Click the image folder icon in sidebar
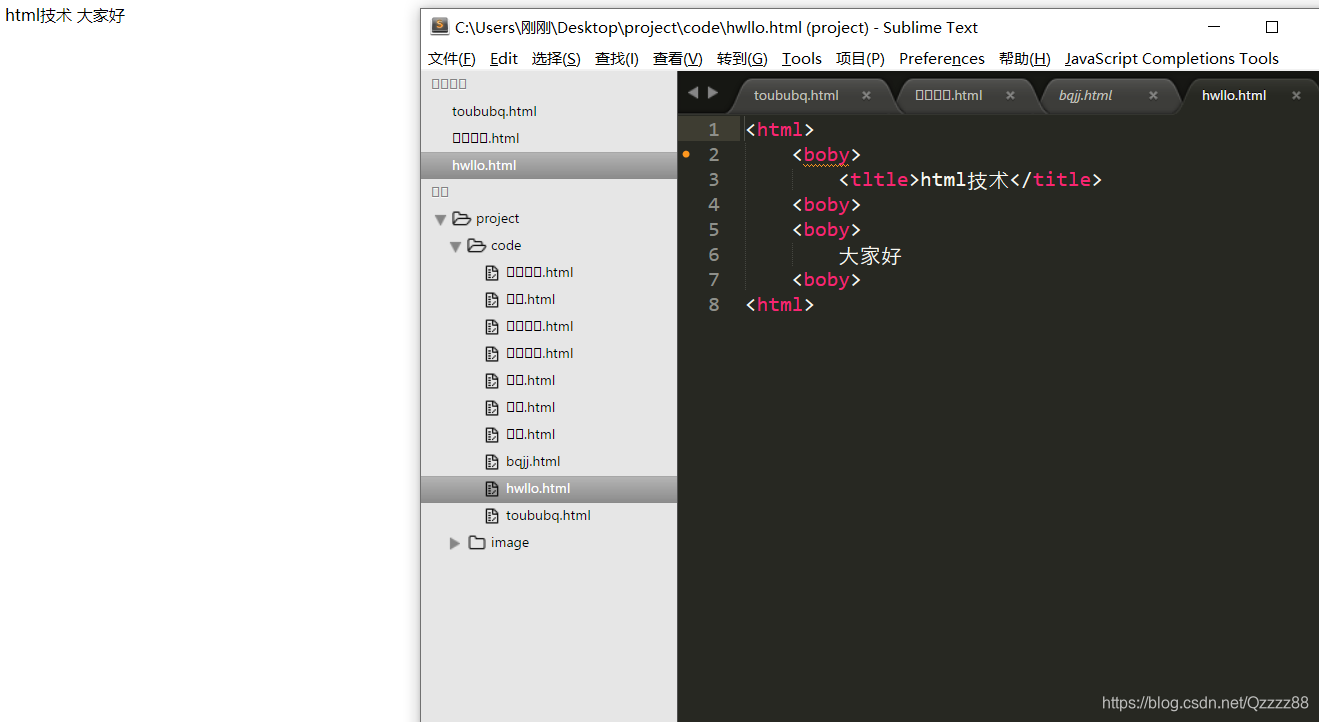 pyautogui.click(x=476, y=542)
